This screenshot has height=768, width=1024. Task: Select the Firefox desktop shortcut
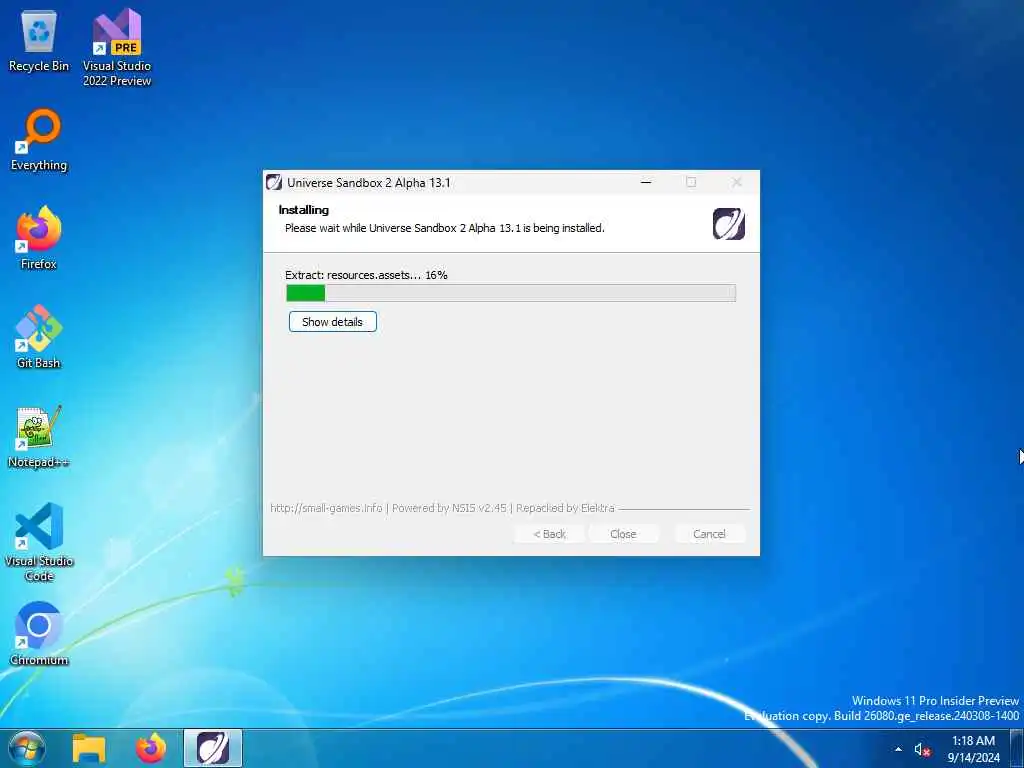coord(39,238)
